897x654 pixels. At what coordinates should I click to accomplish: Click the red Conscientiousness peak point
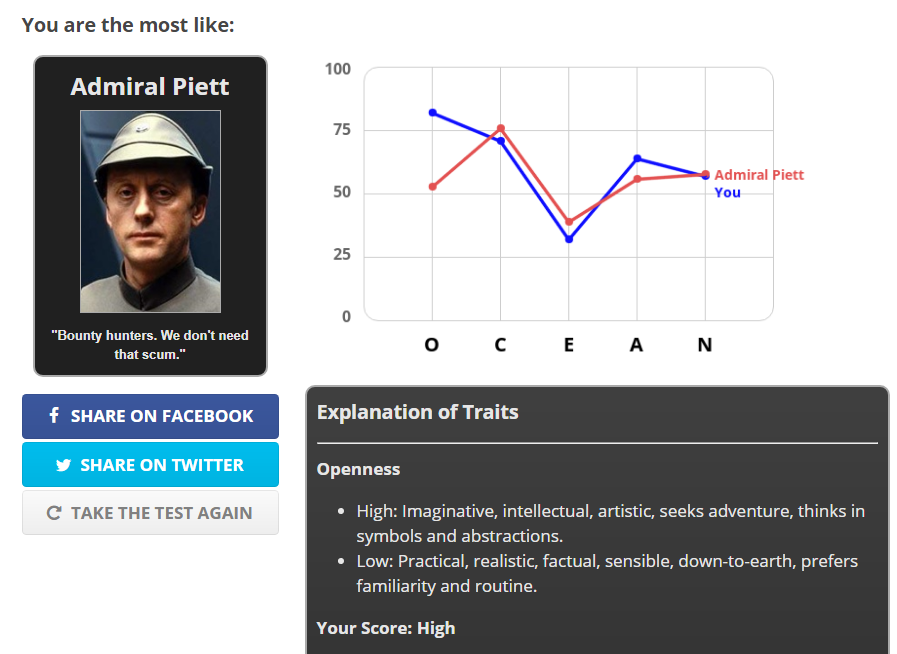[501, 128]
